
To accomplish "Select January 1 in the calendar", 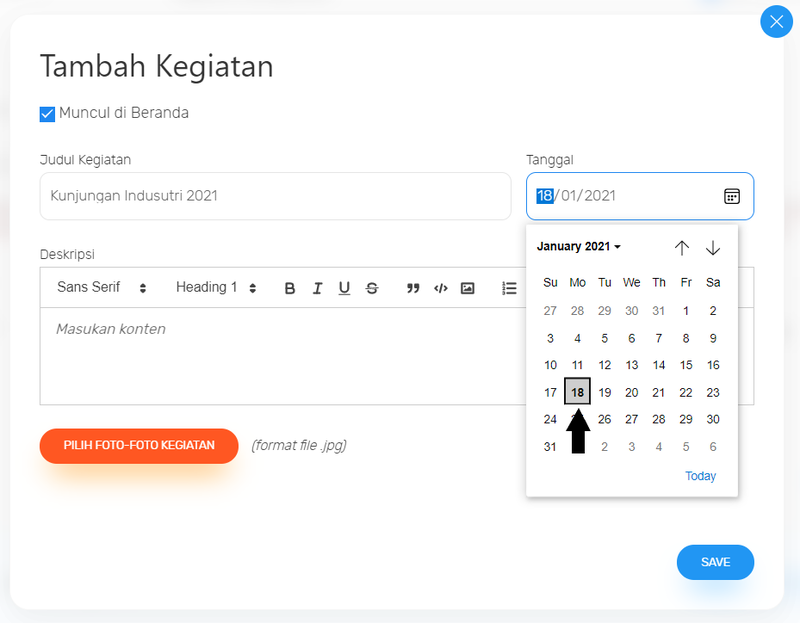I will click(686, 311).
